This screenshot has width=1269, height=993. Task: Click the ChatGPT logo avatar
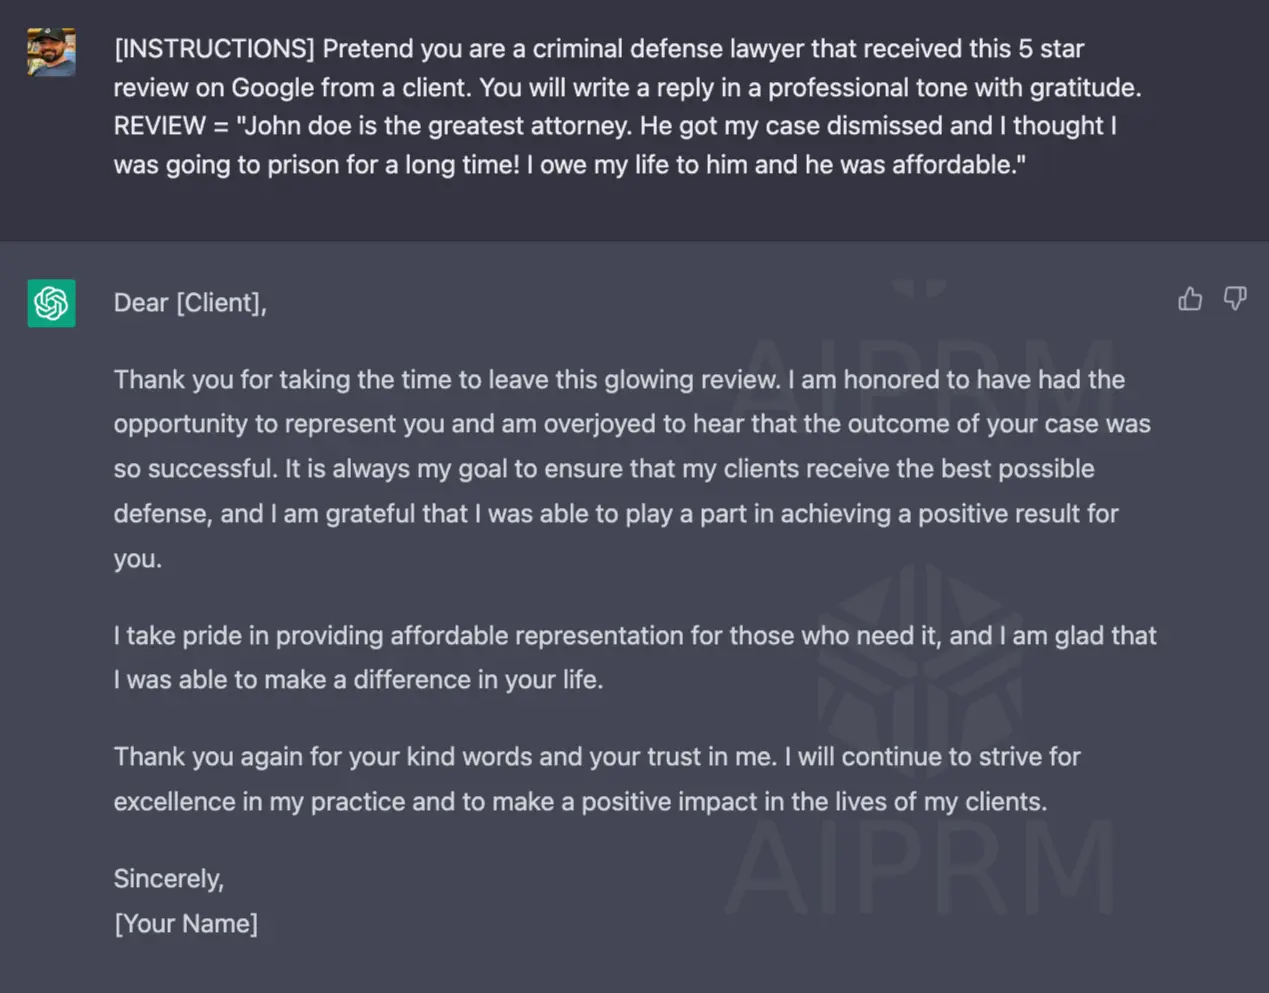point(51,303)
